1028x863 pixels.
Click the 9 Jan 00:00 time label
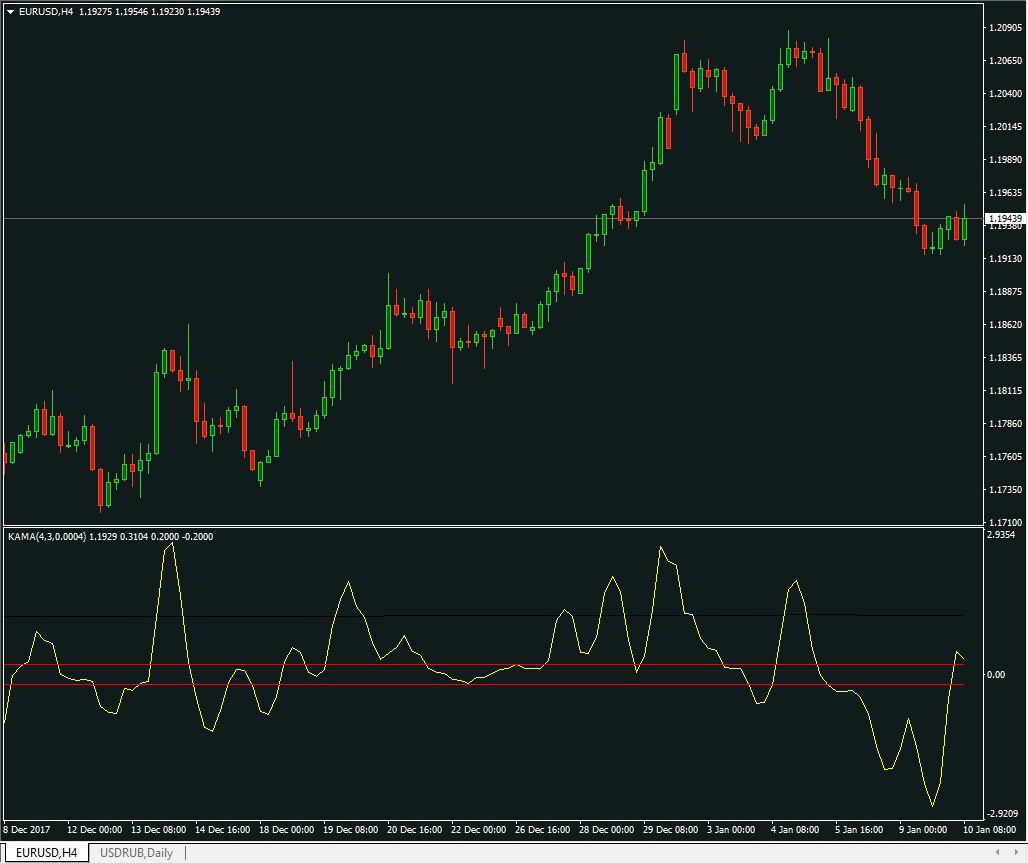point(923,830)
